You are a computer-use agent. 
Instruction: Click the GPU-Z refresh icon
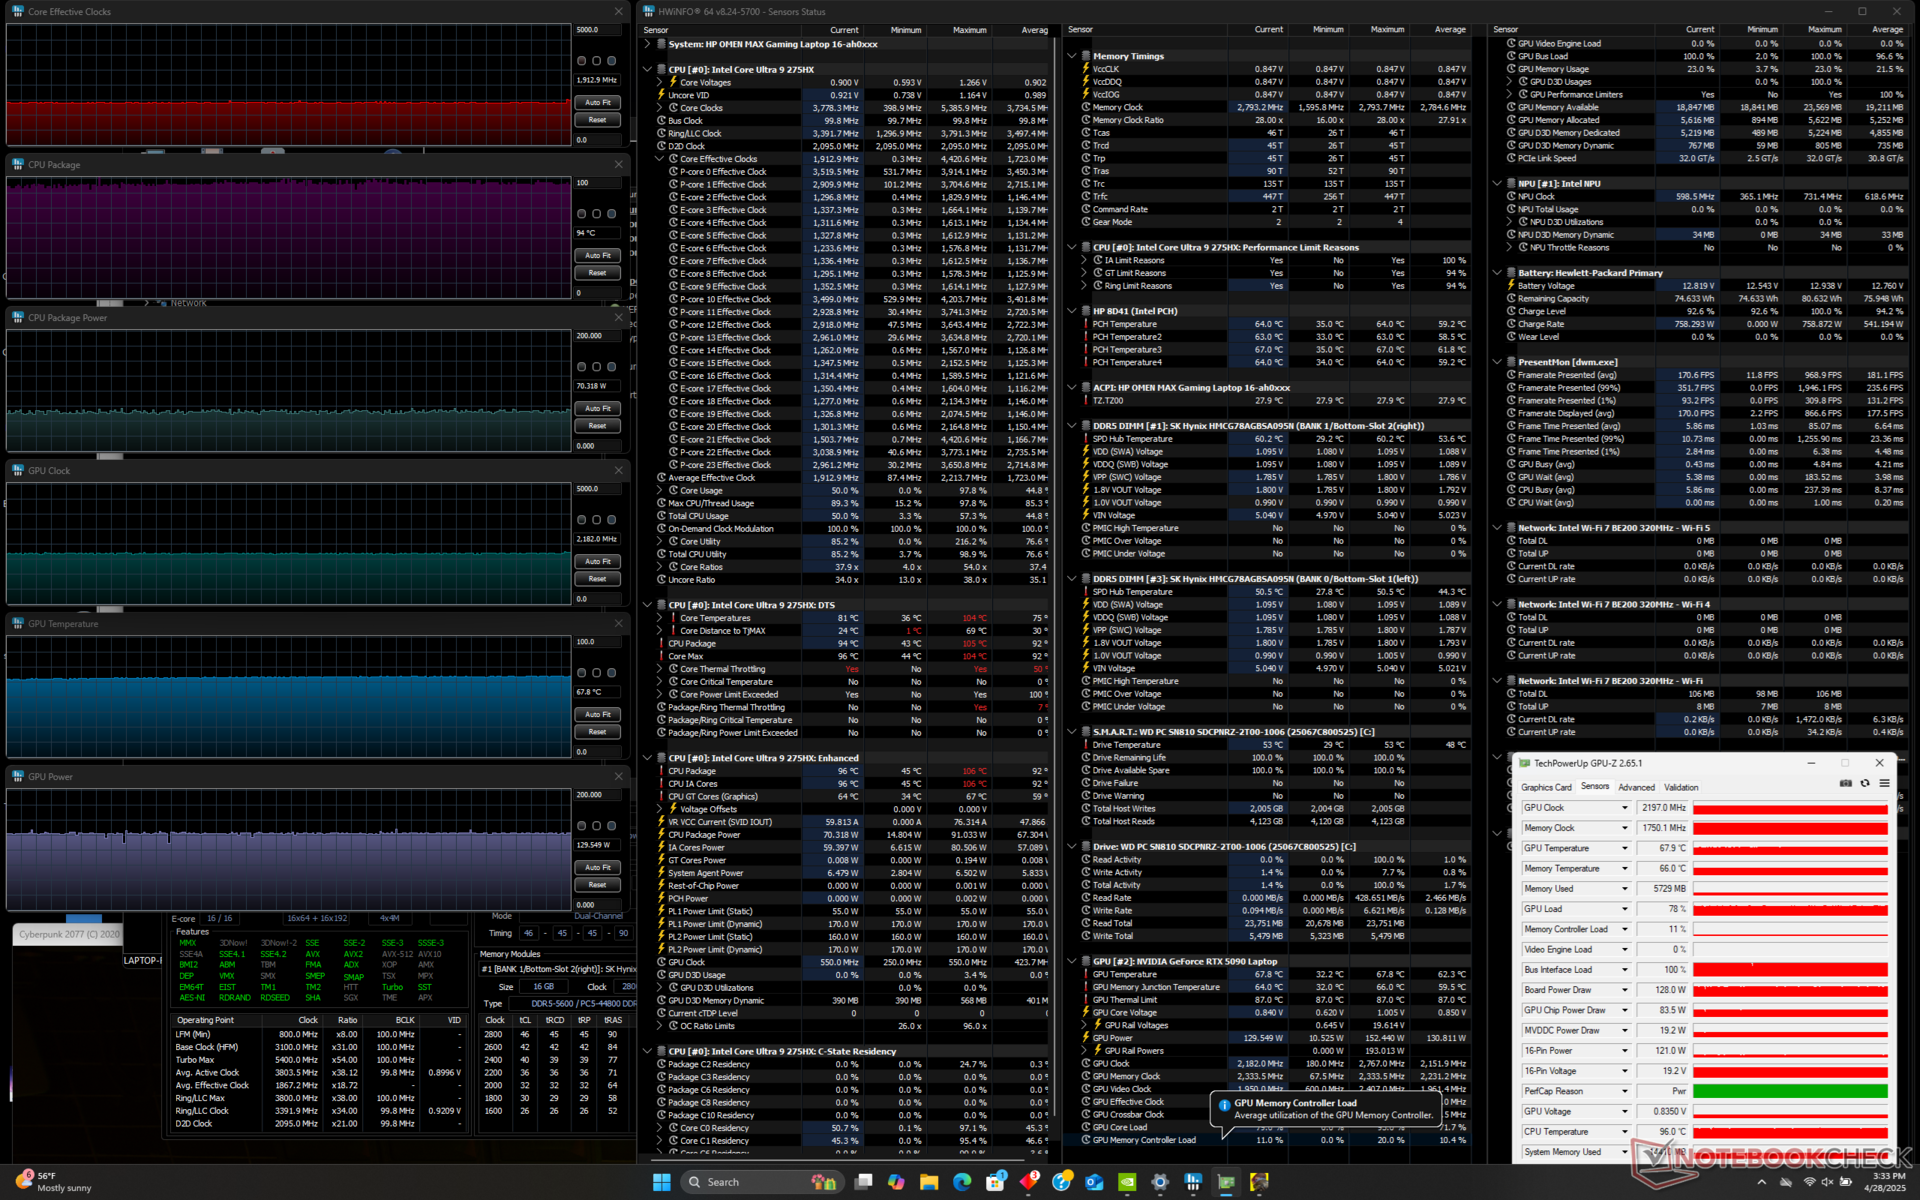pyautogui.click(x=1864, y=783)
